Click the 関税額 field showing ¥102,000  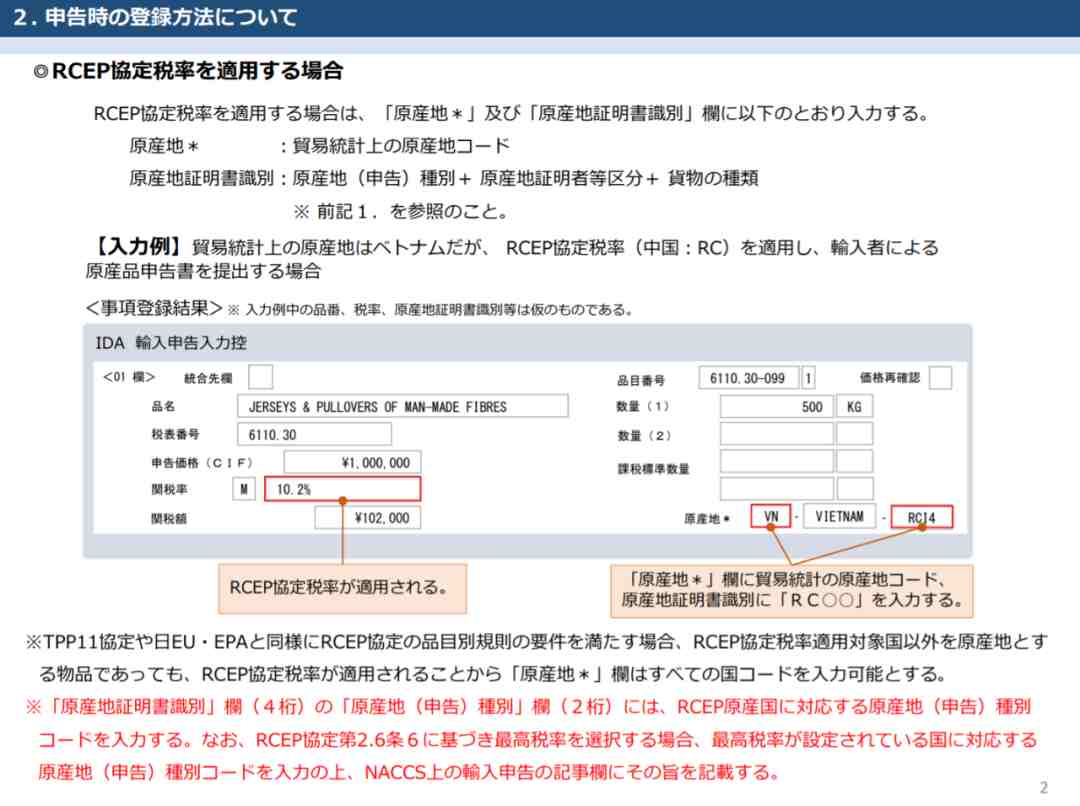pos(367,518)
